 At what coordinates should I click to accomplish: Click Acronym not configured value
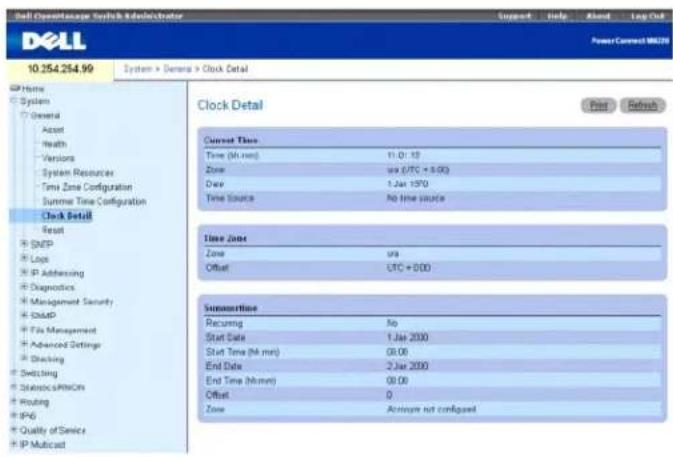pyautogui.click(x=432, y=409)
